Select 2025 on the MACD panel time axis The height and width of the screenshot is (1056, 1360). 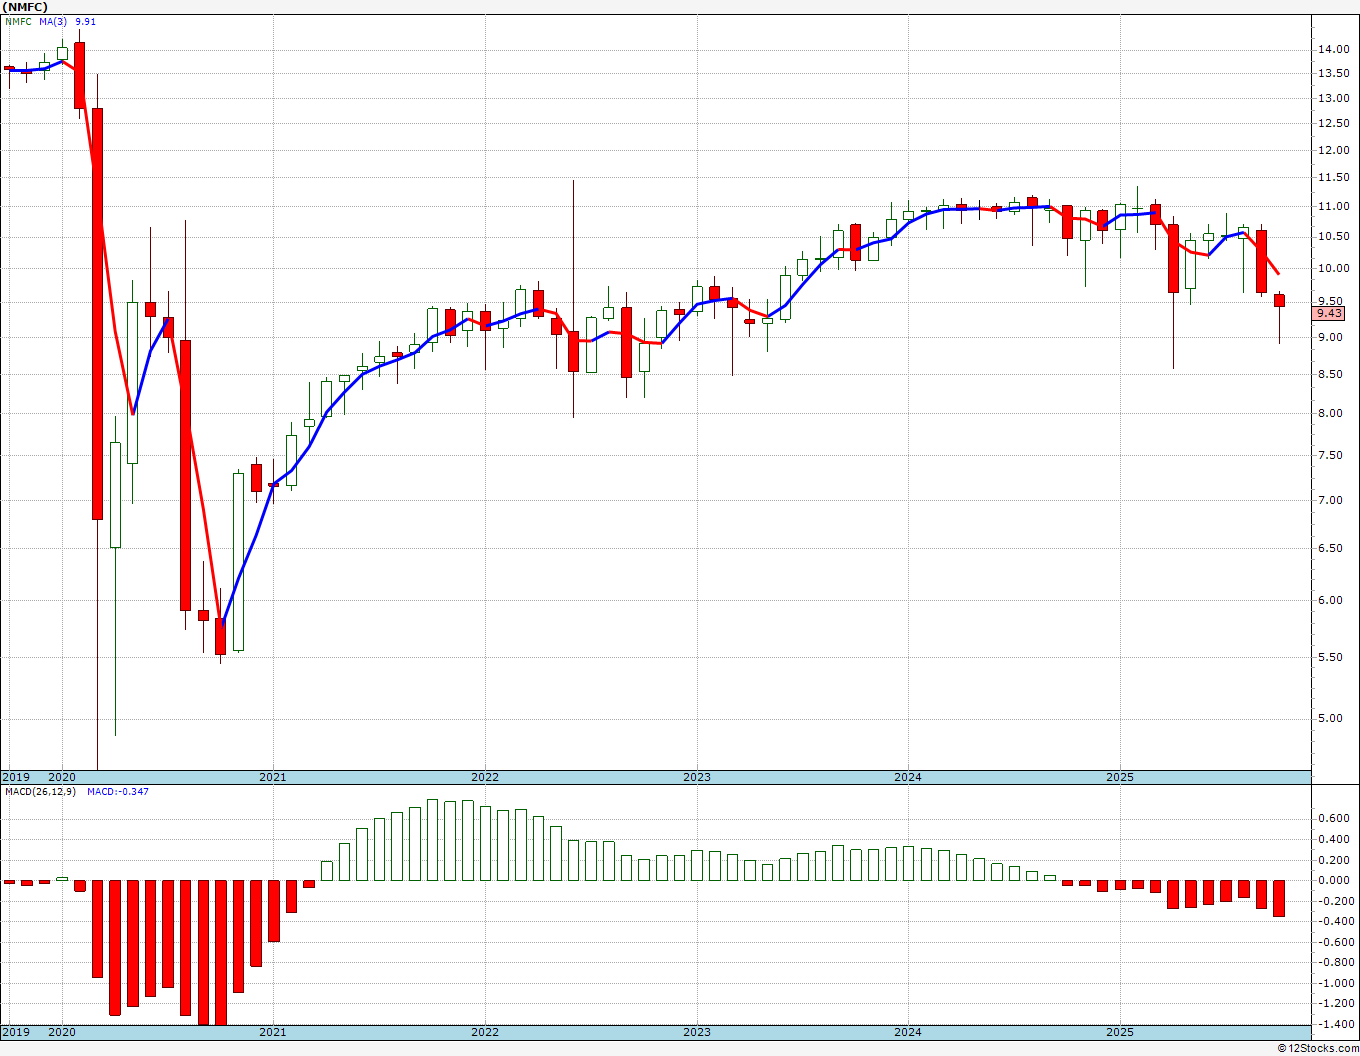coord(1120,1032)
